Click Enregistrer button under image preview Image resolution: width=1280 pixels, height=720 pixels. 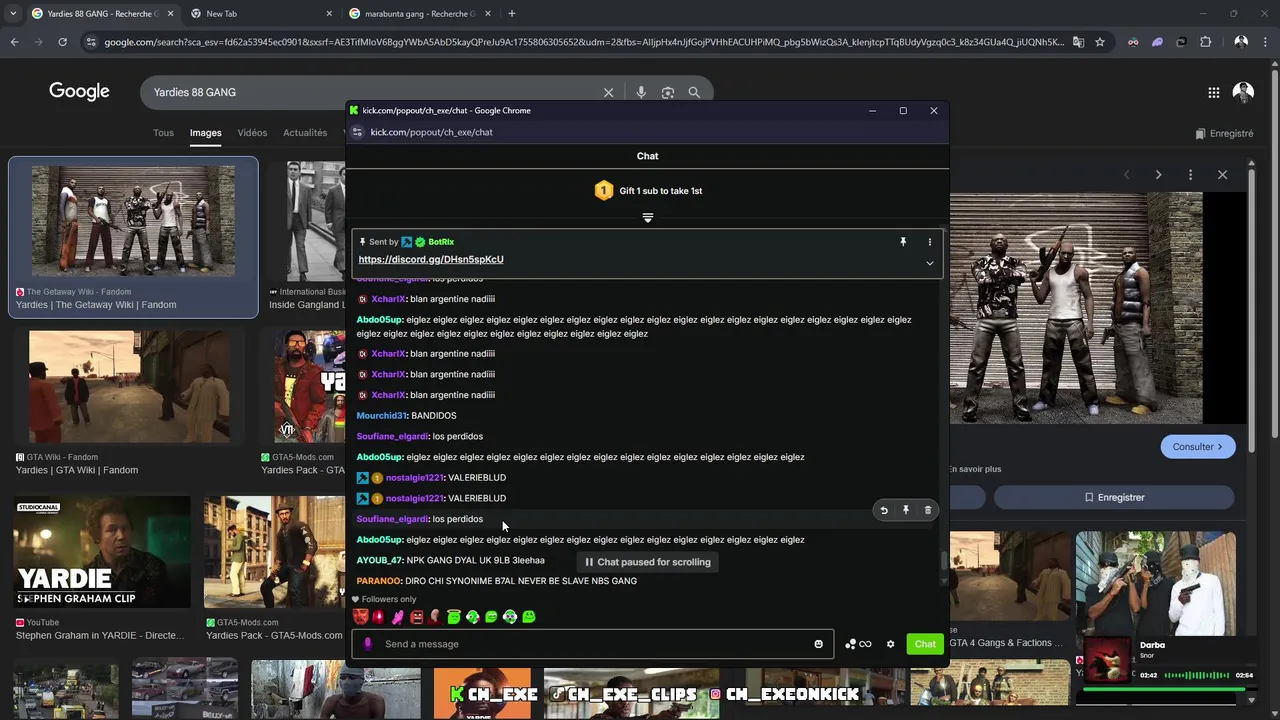pyautogui.click(x=1114, y=497)
